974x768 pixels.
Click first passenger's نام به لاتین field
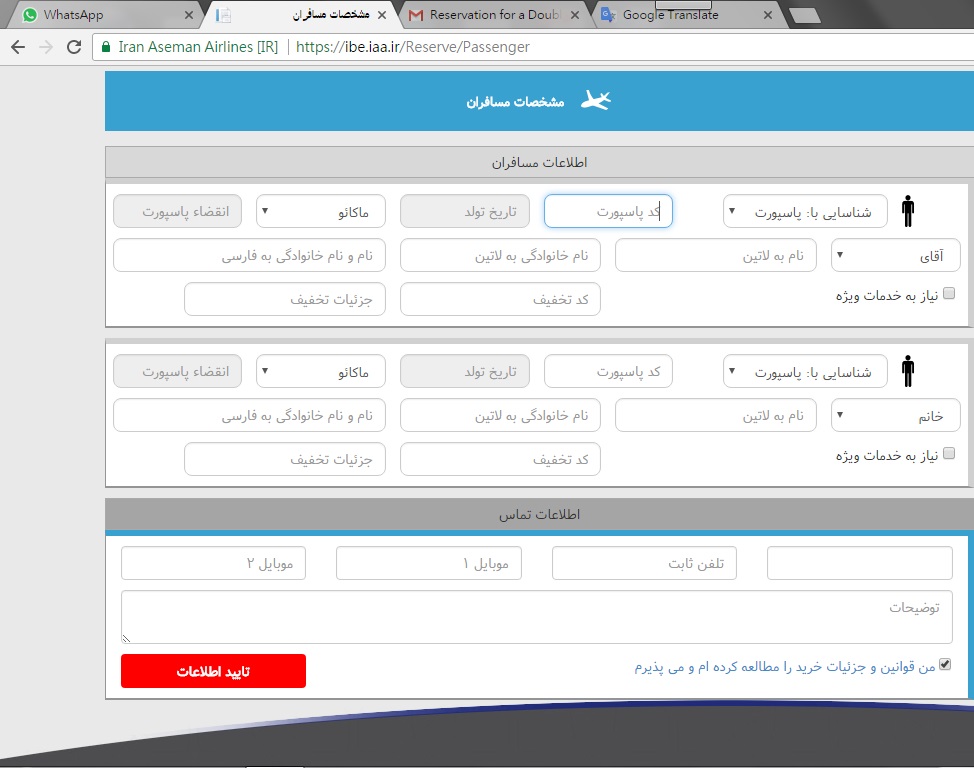(x=716, y=255)
